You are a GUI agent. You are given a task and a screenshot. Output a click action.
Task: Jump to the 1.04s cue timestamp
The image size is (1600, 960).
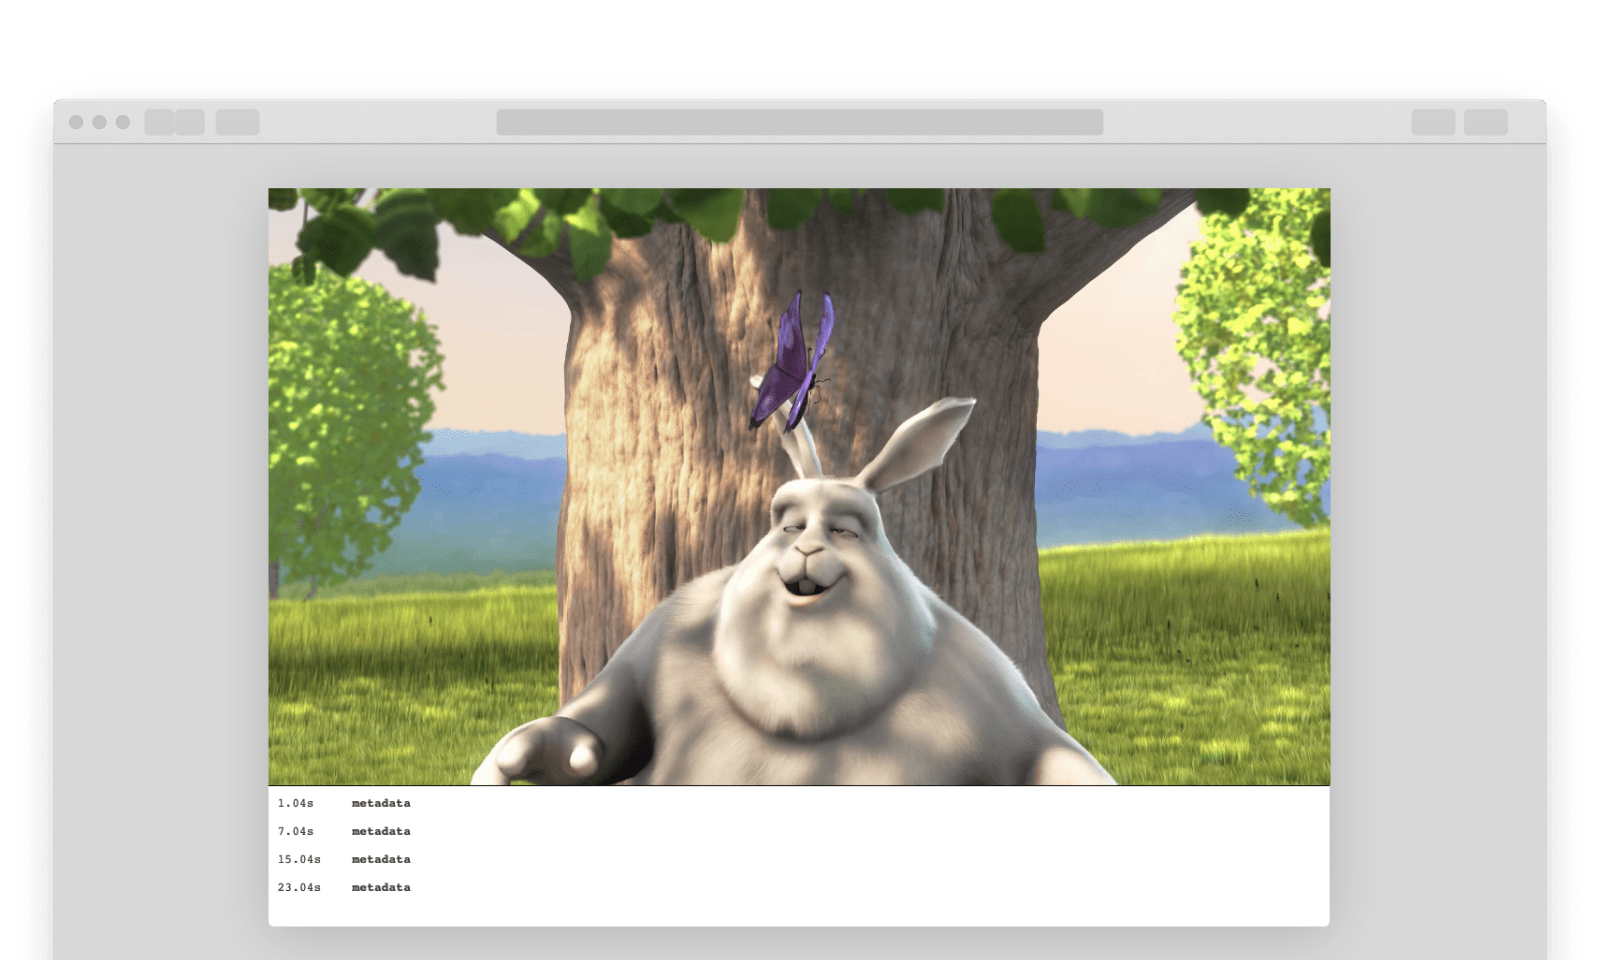pyautogui.click(x=295, y=803)
